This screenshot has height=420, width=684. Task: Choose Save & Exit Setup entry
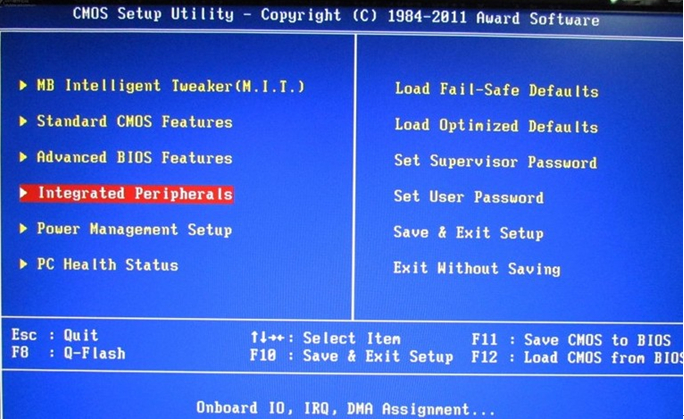[469, 232]
